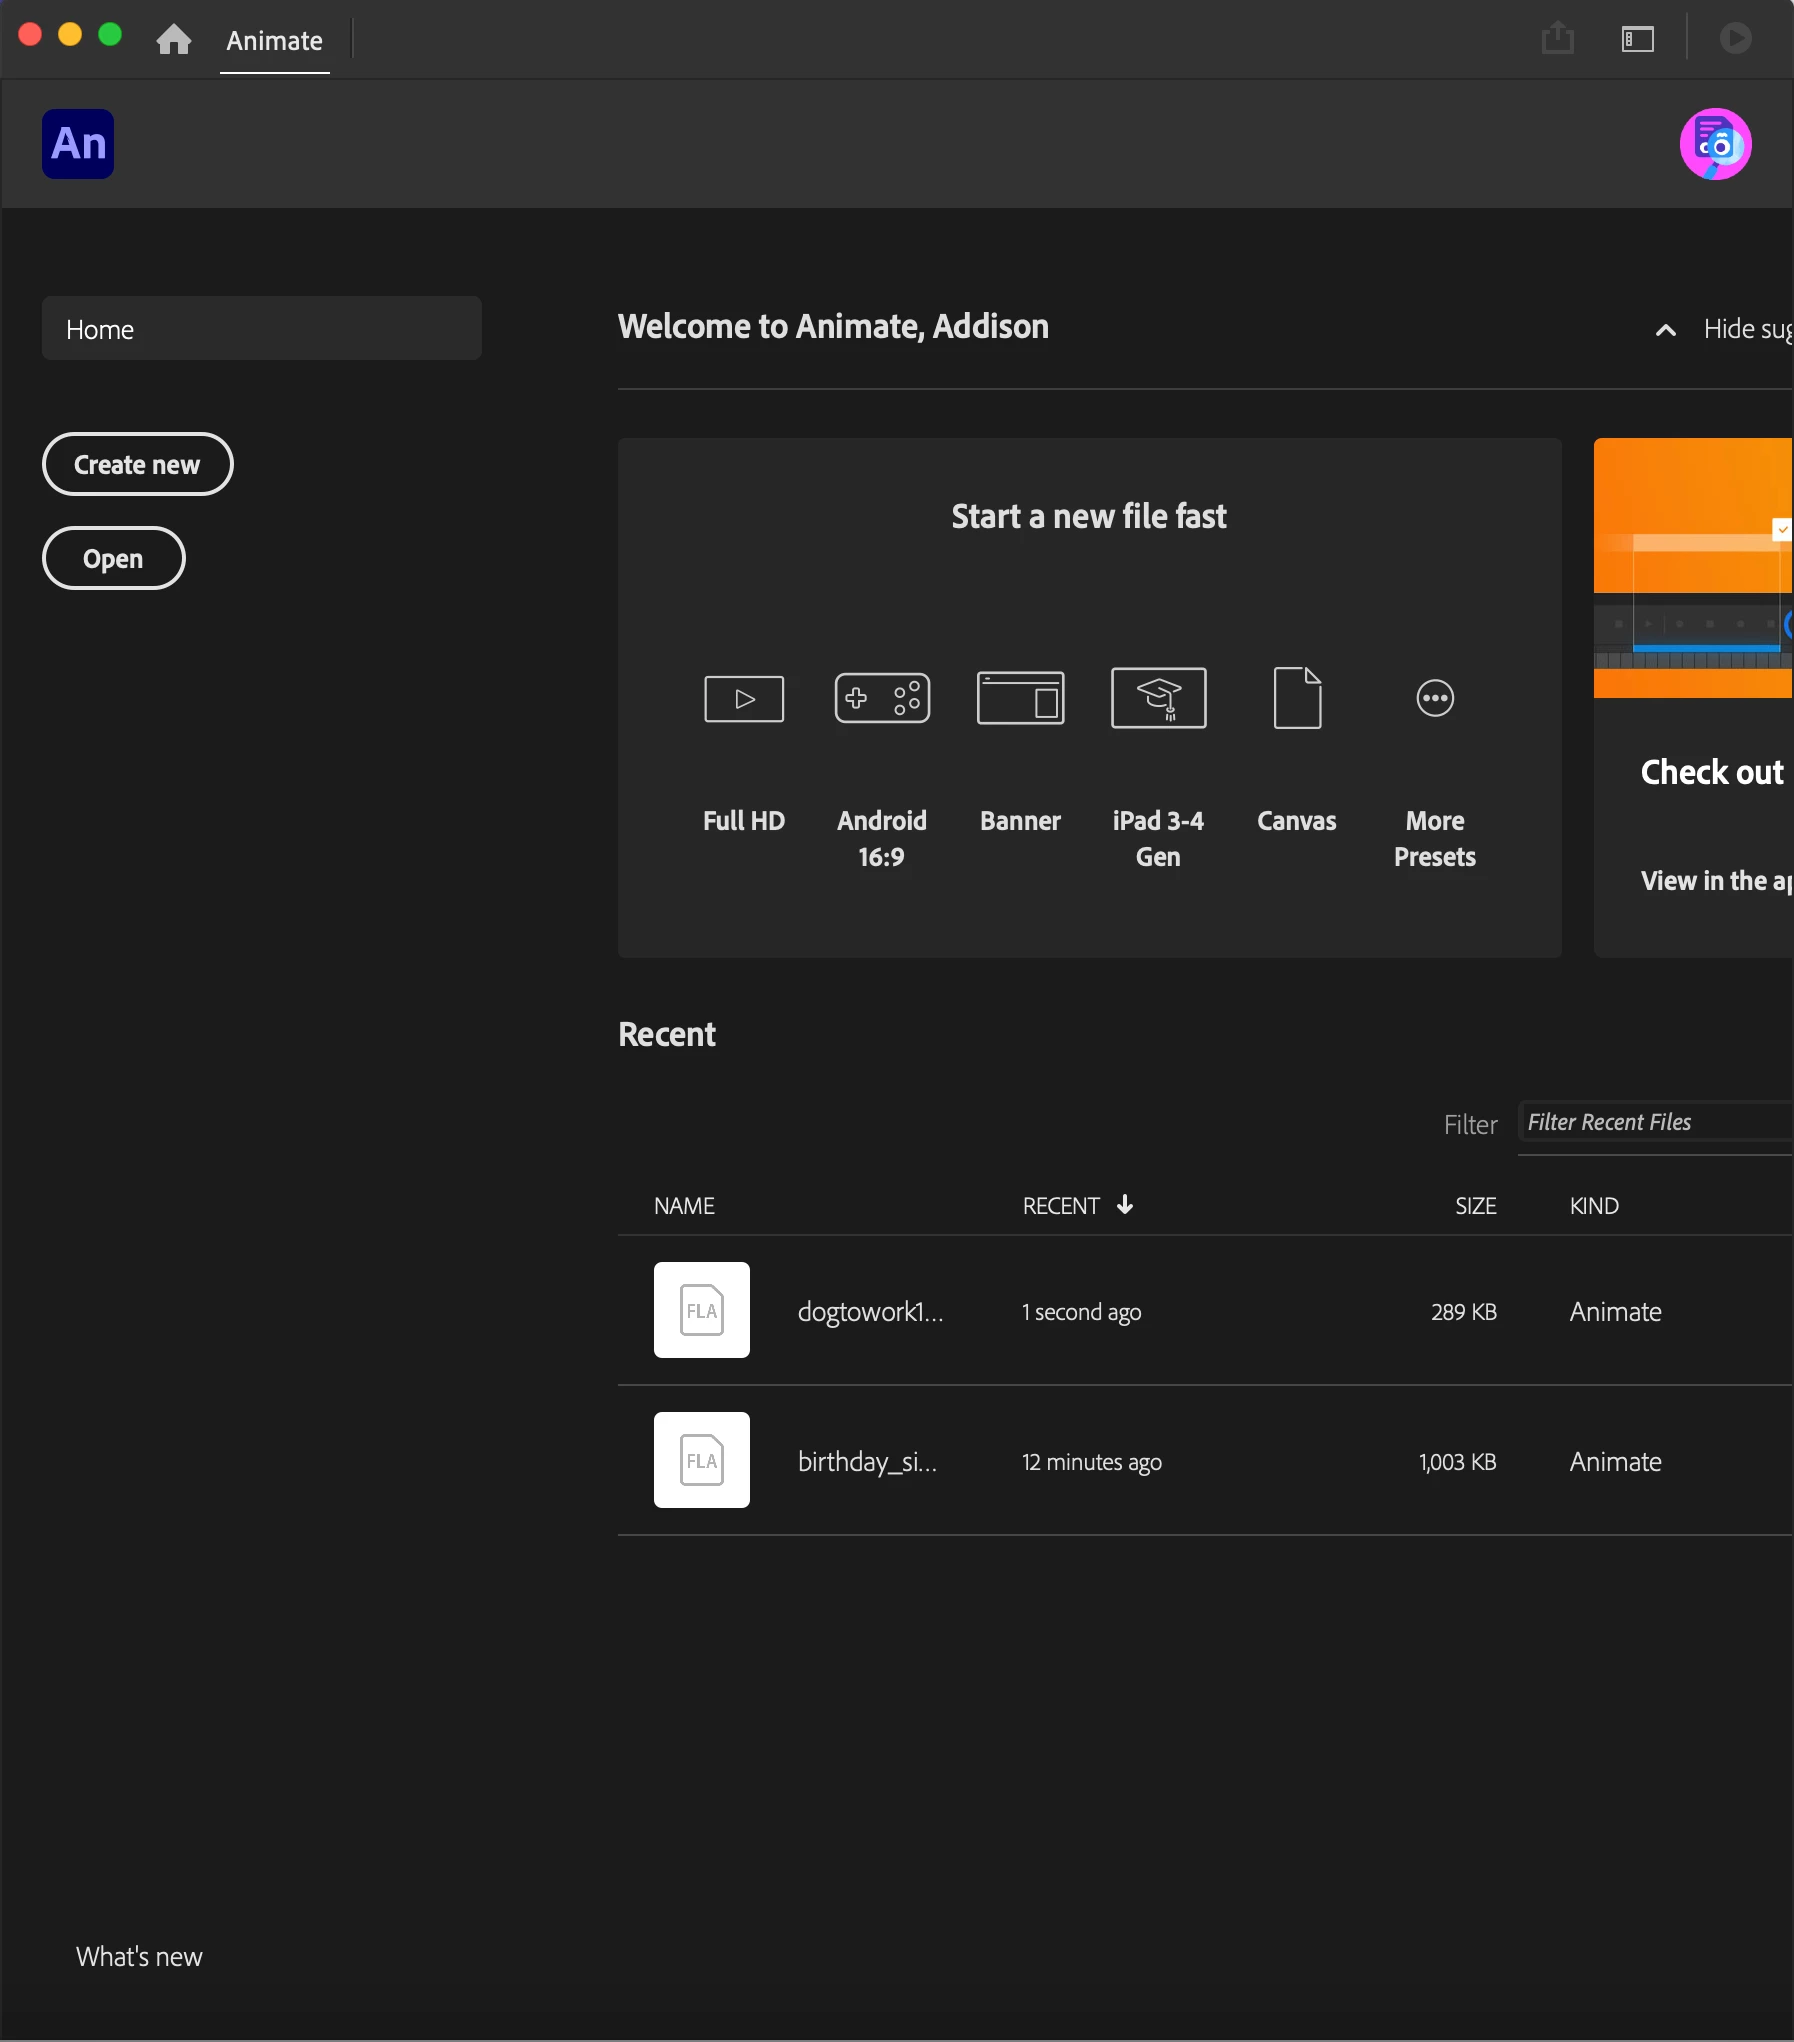
Task: Click the 289 KB size cell
Action: tap(1463, 1312)
